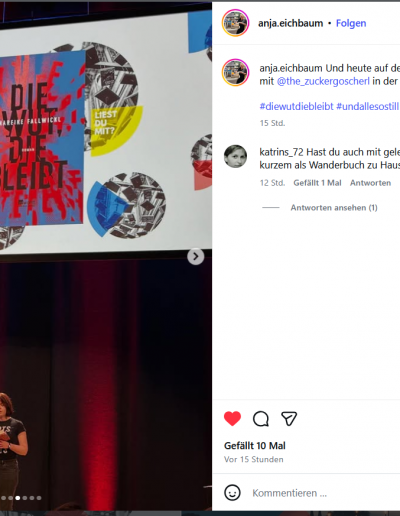
Task: Open anja.eichbaum header profile picture
Action: click(235, 23)
